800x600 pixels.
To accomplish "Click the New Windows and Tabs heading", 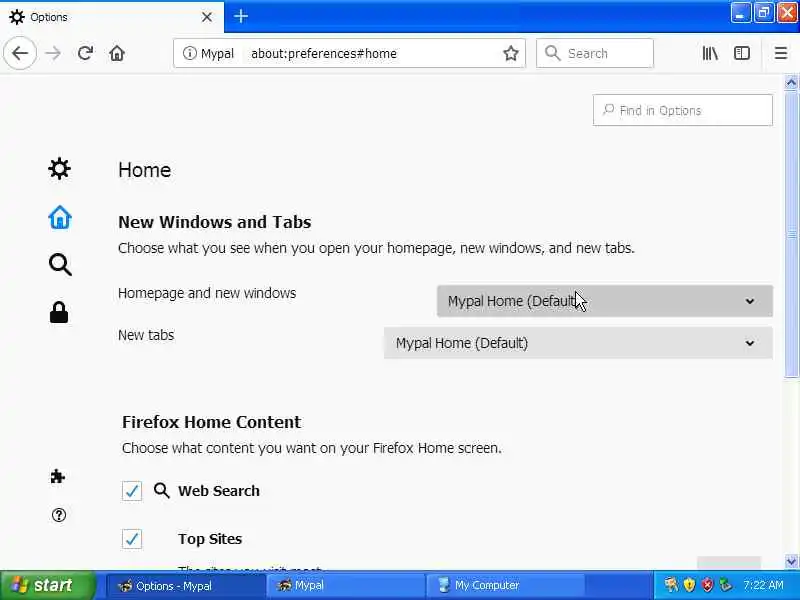I will pyautogui.click(x=215, y=222).
